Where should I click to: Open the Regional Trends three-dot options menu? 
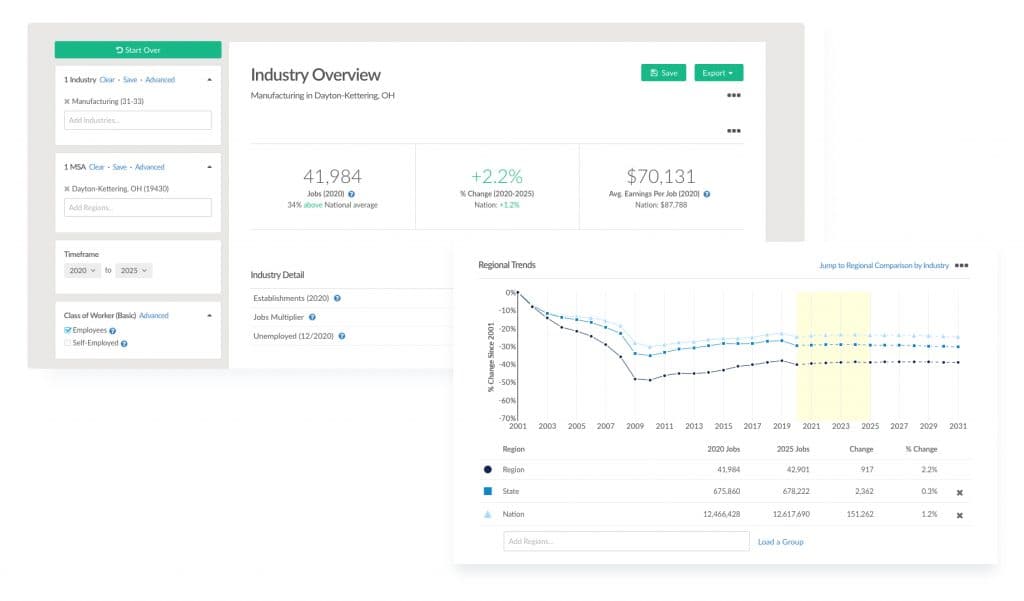click(962, 266)
